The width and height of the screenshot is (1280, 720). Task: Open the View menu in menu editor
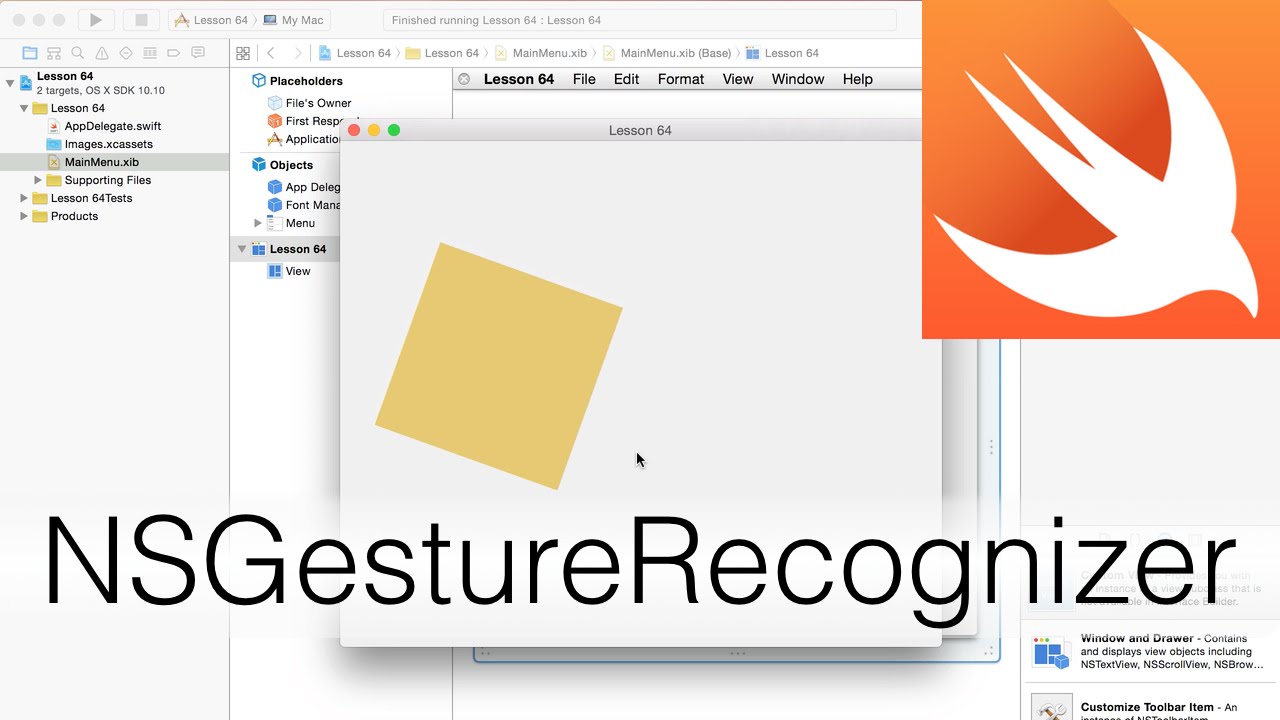coord(738,79)
